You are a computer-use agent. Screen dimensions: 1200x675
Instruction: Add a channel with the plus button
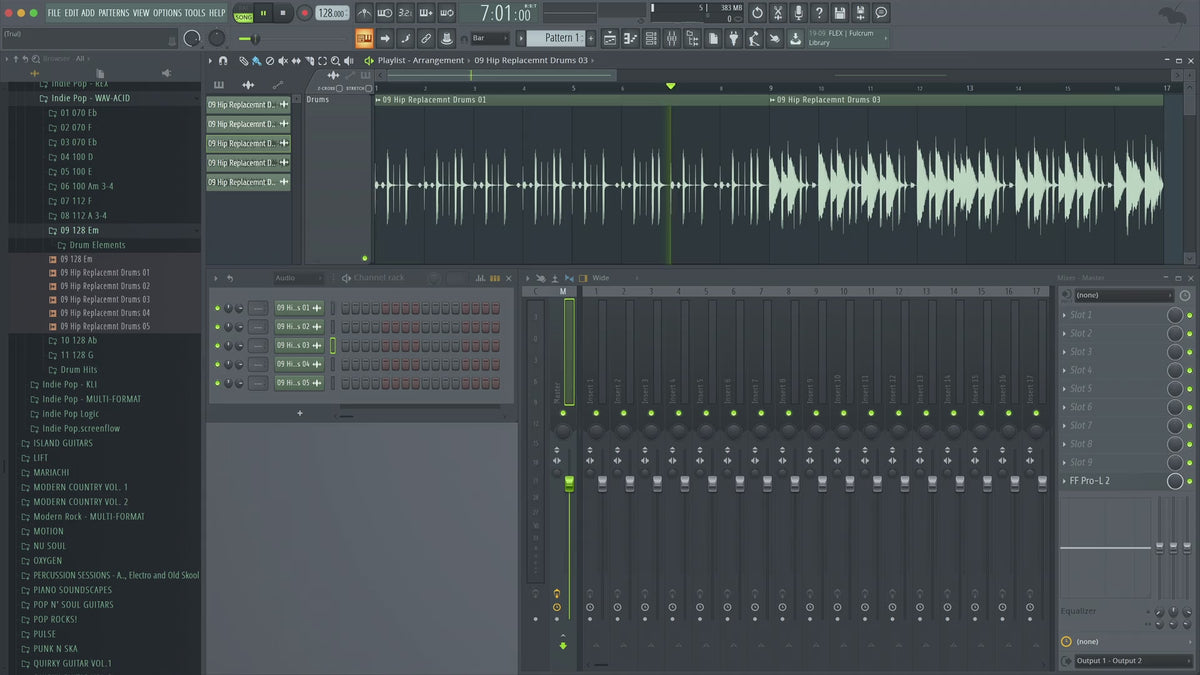coord(299,413)
